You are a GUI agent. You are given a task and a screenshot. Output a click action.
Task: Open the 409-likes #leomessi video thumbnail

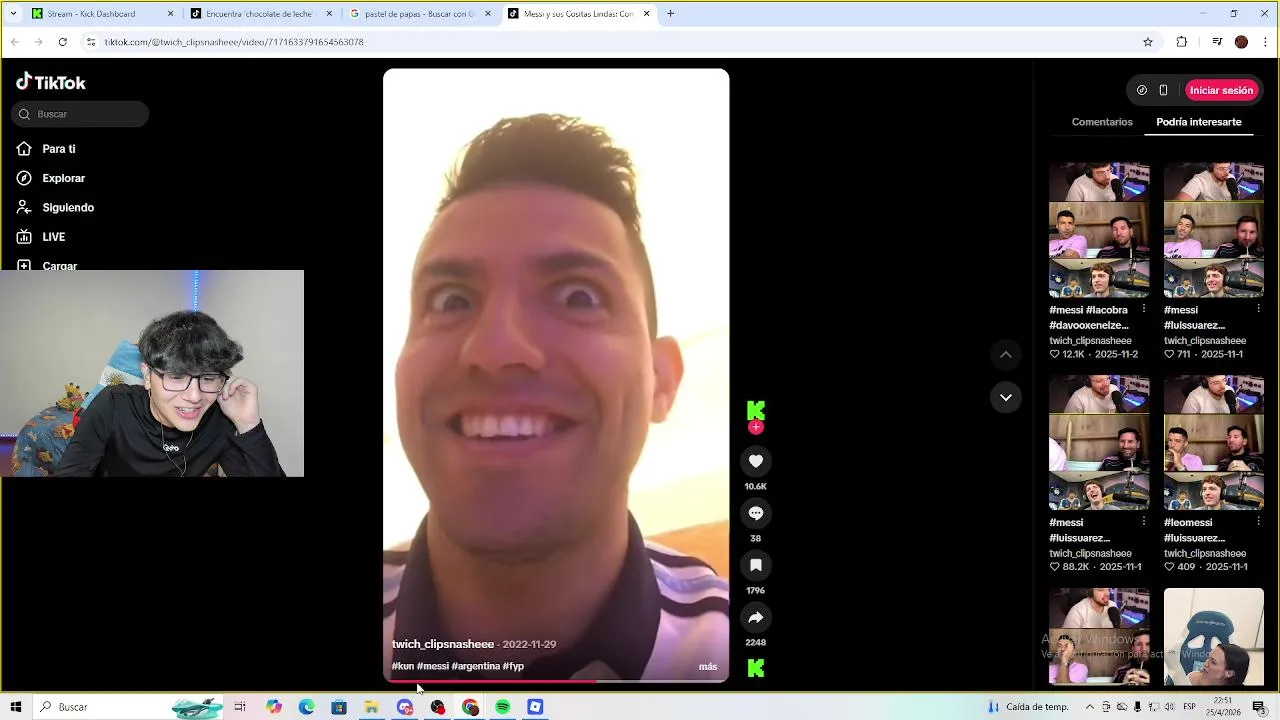pyautogui.click(x=1214, y=442)
